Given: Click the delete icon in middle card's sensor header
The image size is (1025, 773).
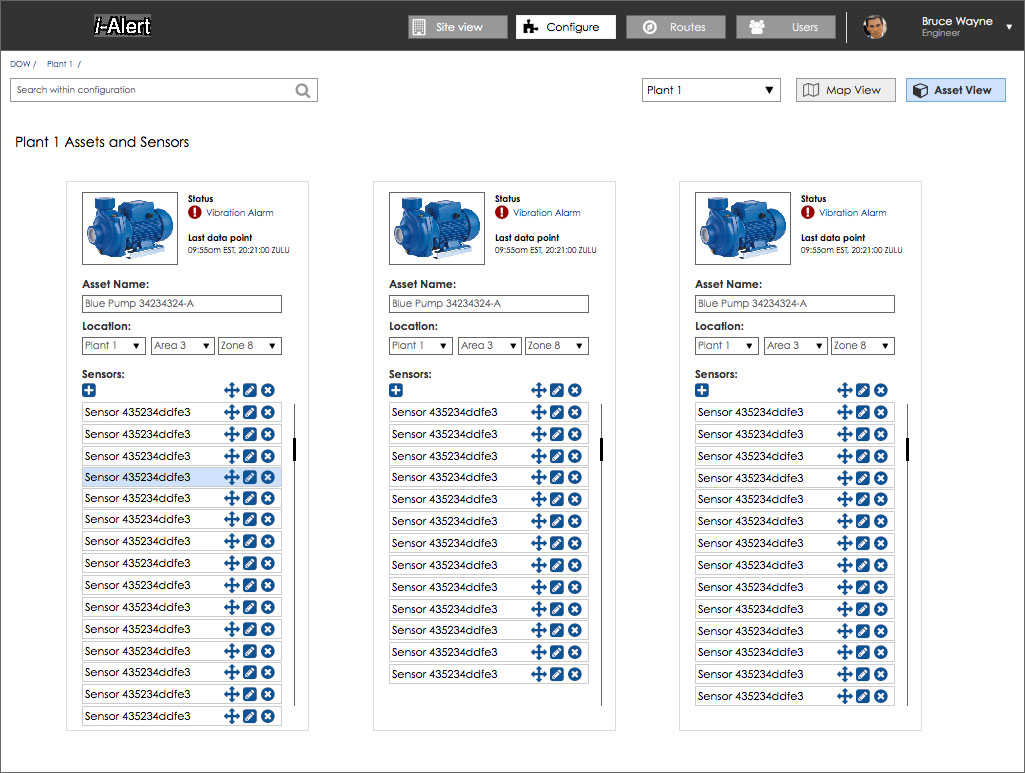Looking at the screenshot, I should click(x=575, y=391).
